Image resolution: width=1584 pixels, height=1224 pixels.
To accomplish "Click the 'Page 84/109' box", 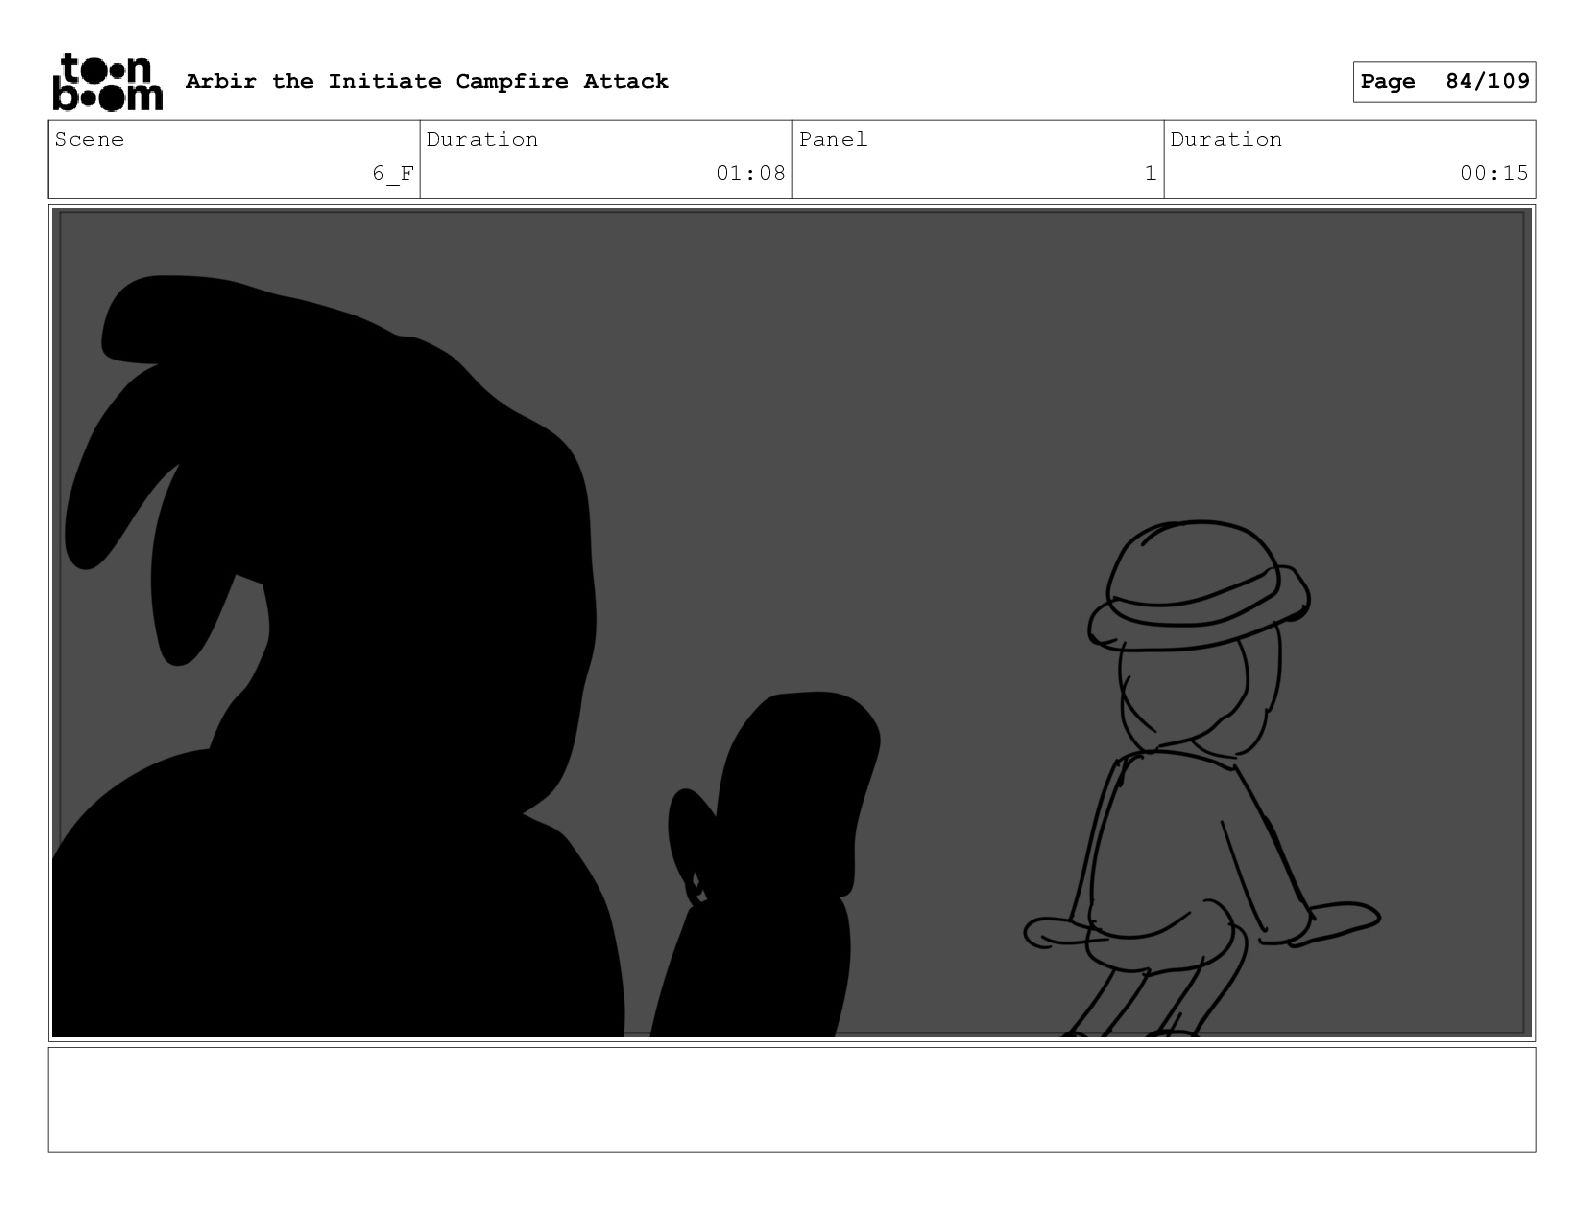I will (1444, 82).
